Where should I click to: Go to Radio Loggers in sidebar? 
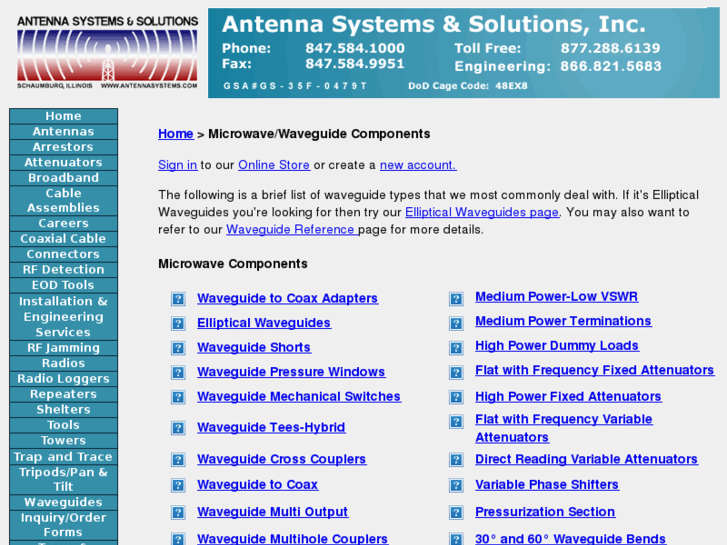tap(64, 378)
